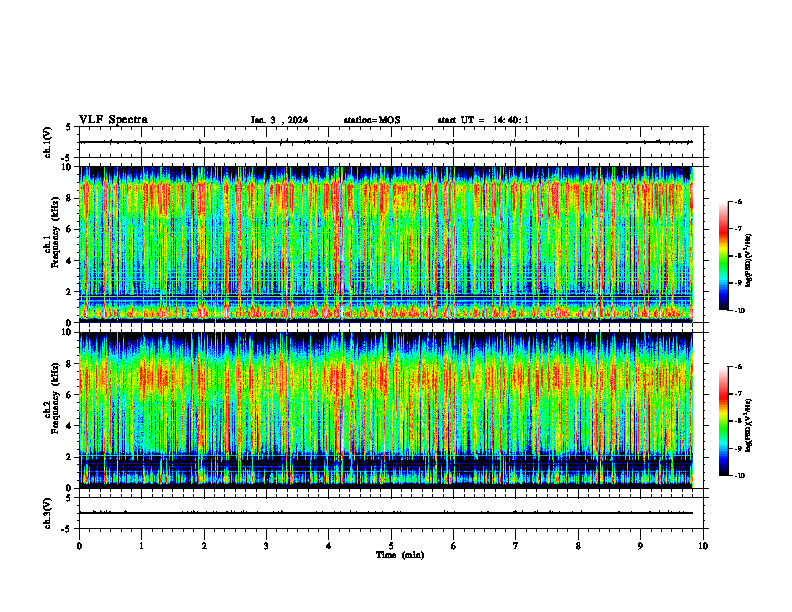Click the lower color scale bar beside ch.2
This screenshot has width=792, height=612.
[x=723, y=421]
